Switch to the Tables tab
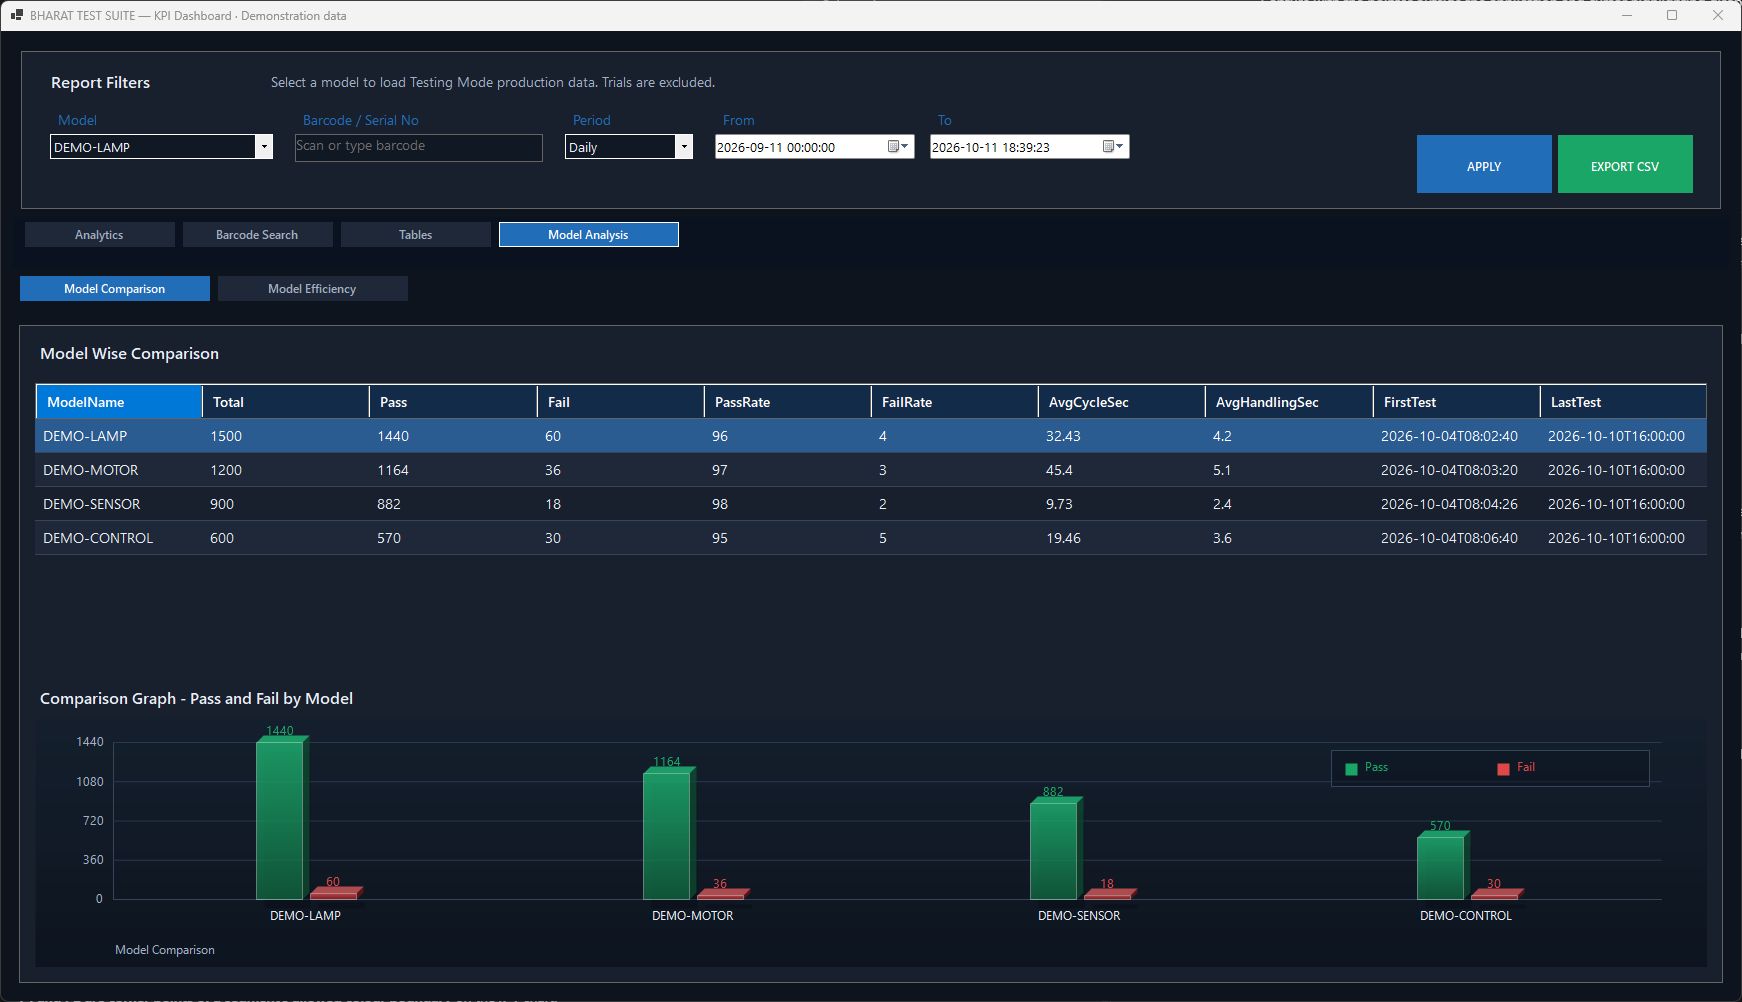 (x=415, y=235)
